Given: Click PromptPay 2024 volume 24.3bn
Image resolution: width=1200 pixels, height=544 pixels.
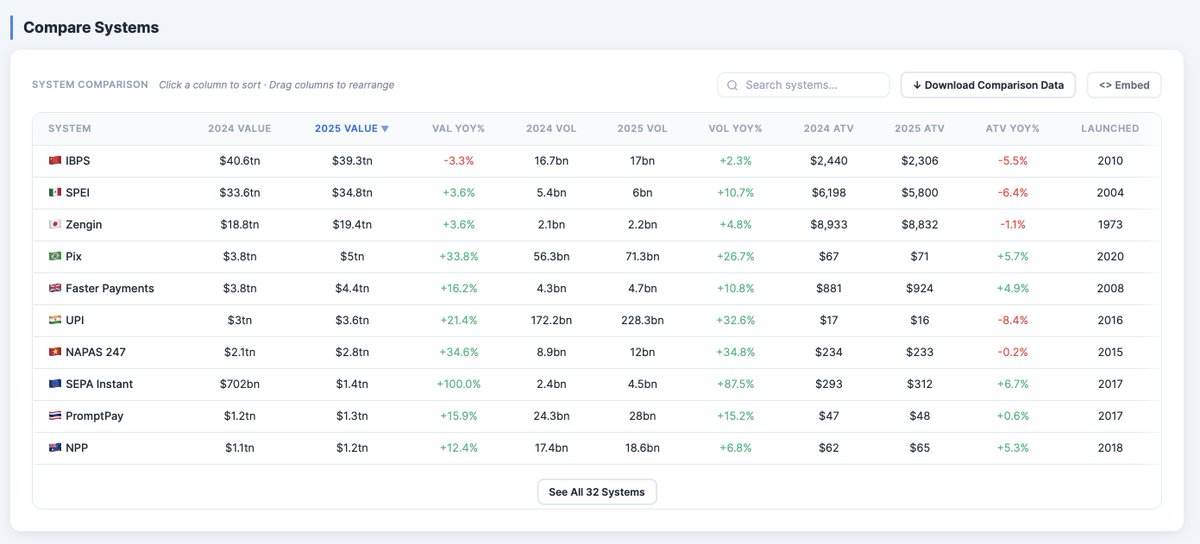Looking at the screenshot, I should 551,417.
